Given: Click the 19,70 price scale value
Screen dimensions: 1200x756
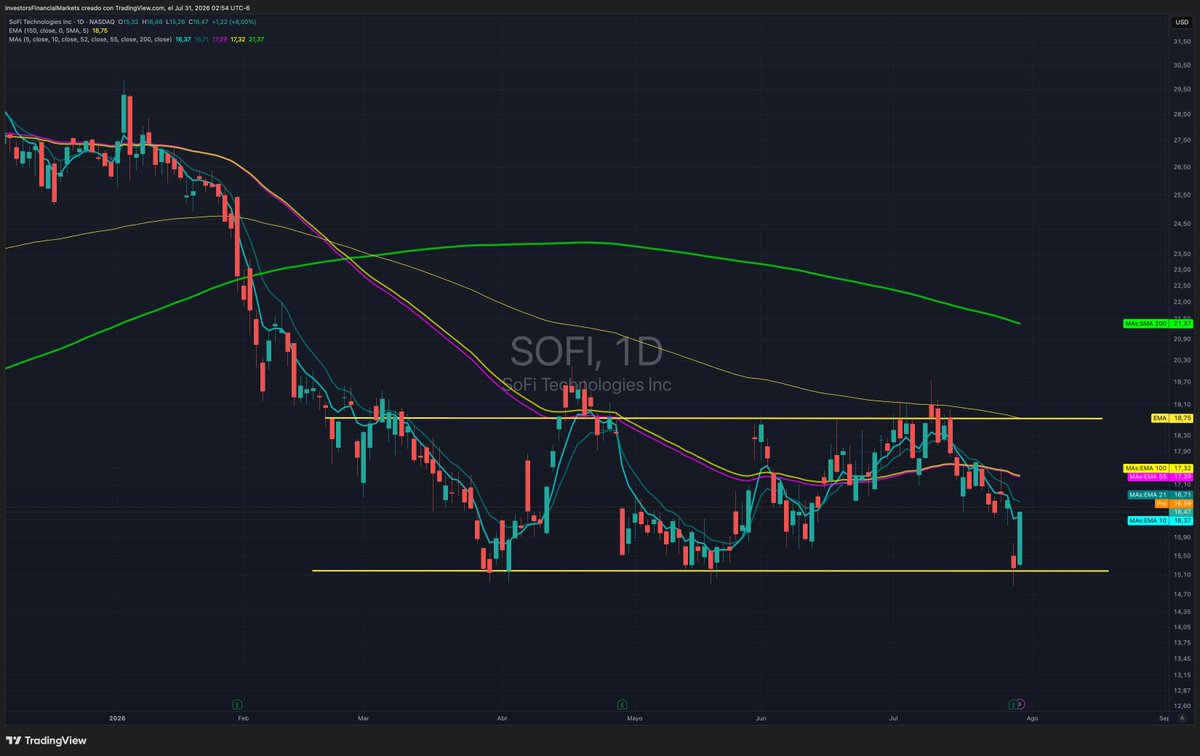Looking at the screenshot, I should 1180,382.
